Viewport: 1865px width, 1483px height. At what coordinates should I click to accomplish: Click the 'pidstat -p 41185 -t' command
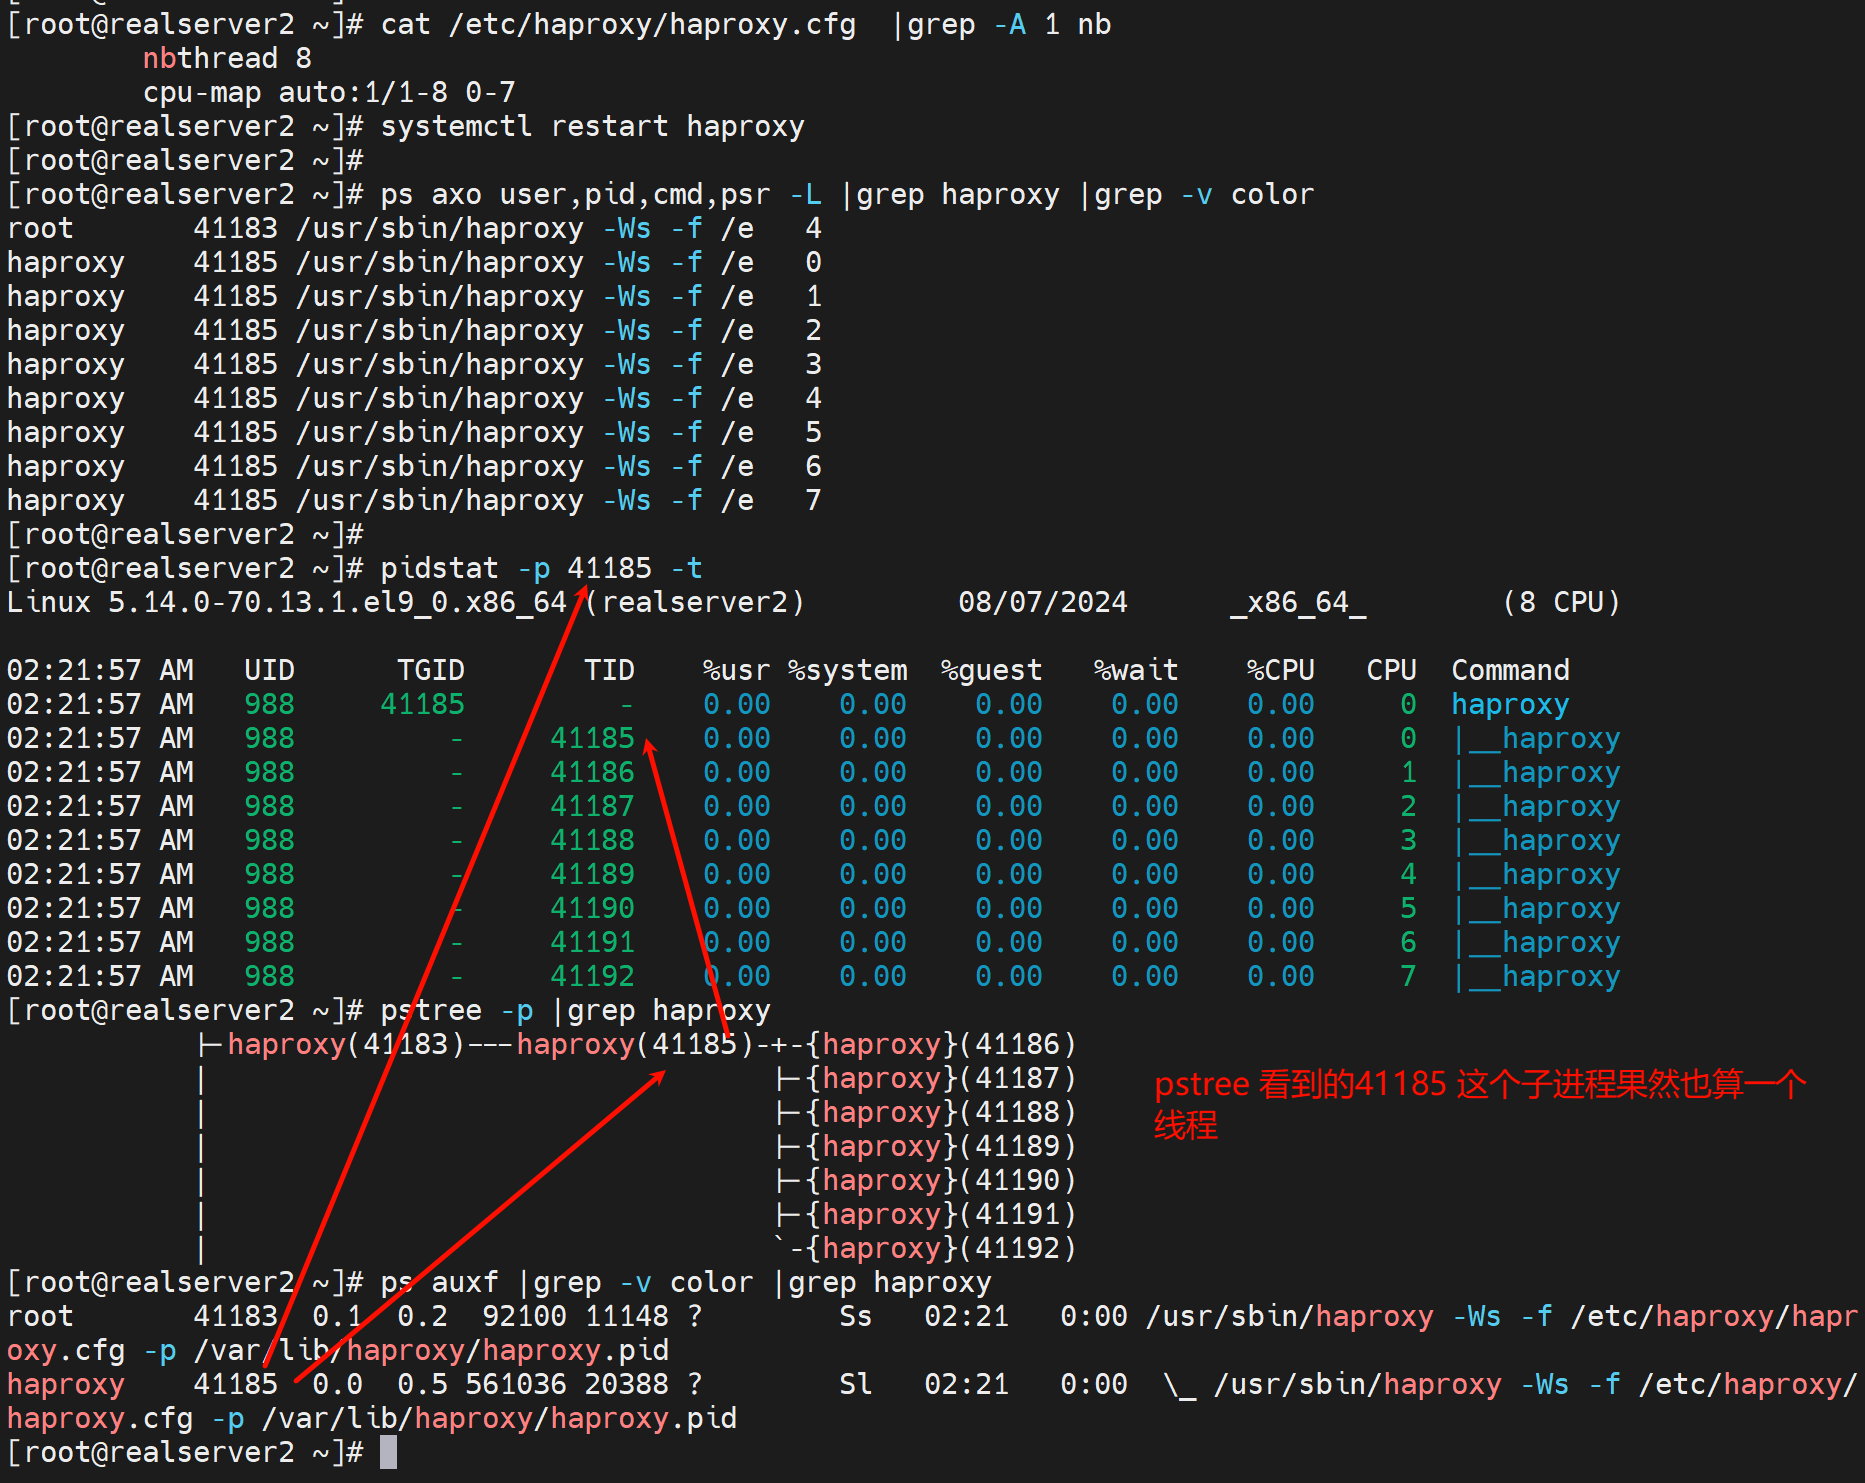[x=541, y=568]
